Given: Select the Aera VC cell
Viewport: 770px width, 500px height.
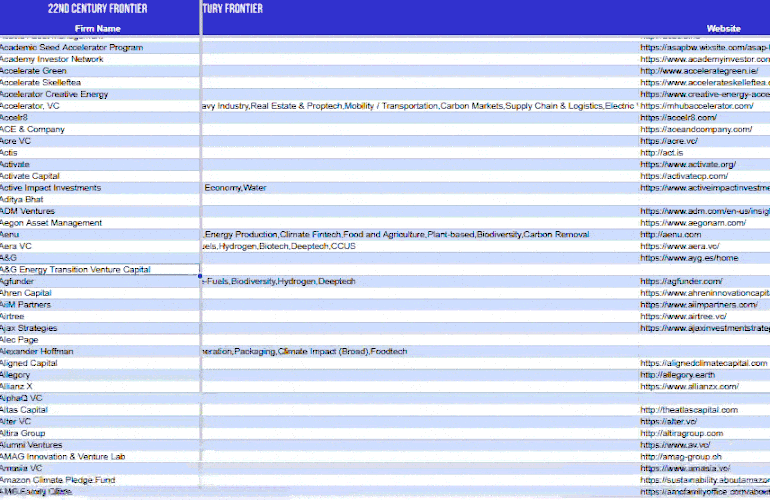Looking at the screenshot, I should coord(100,247).
